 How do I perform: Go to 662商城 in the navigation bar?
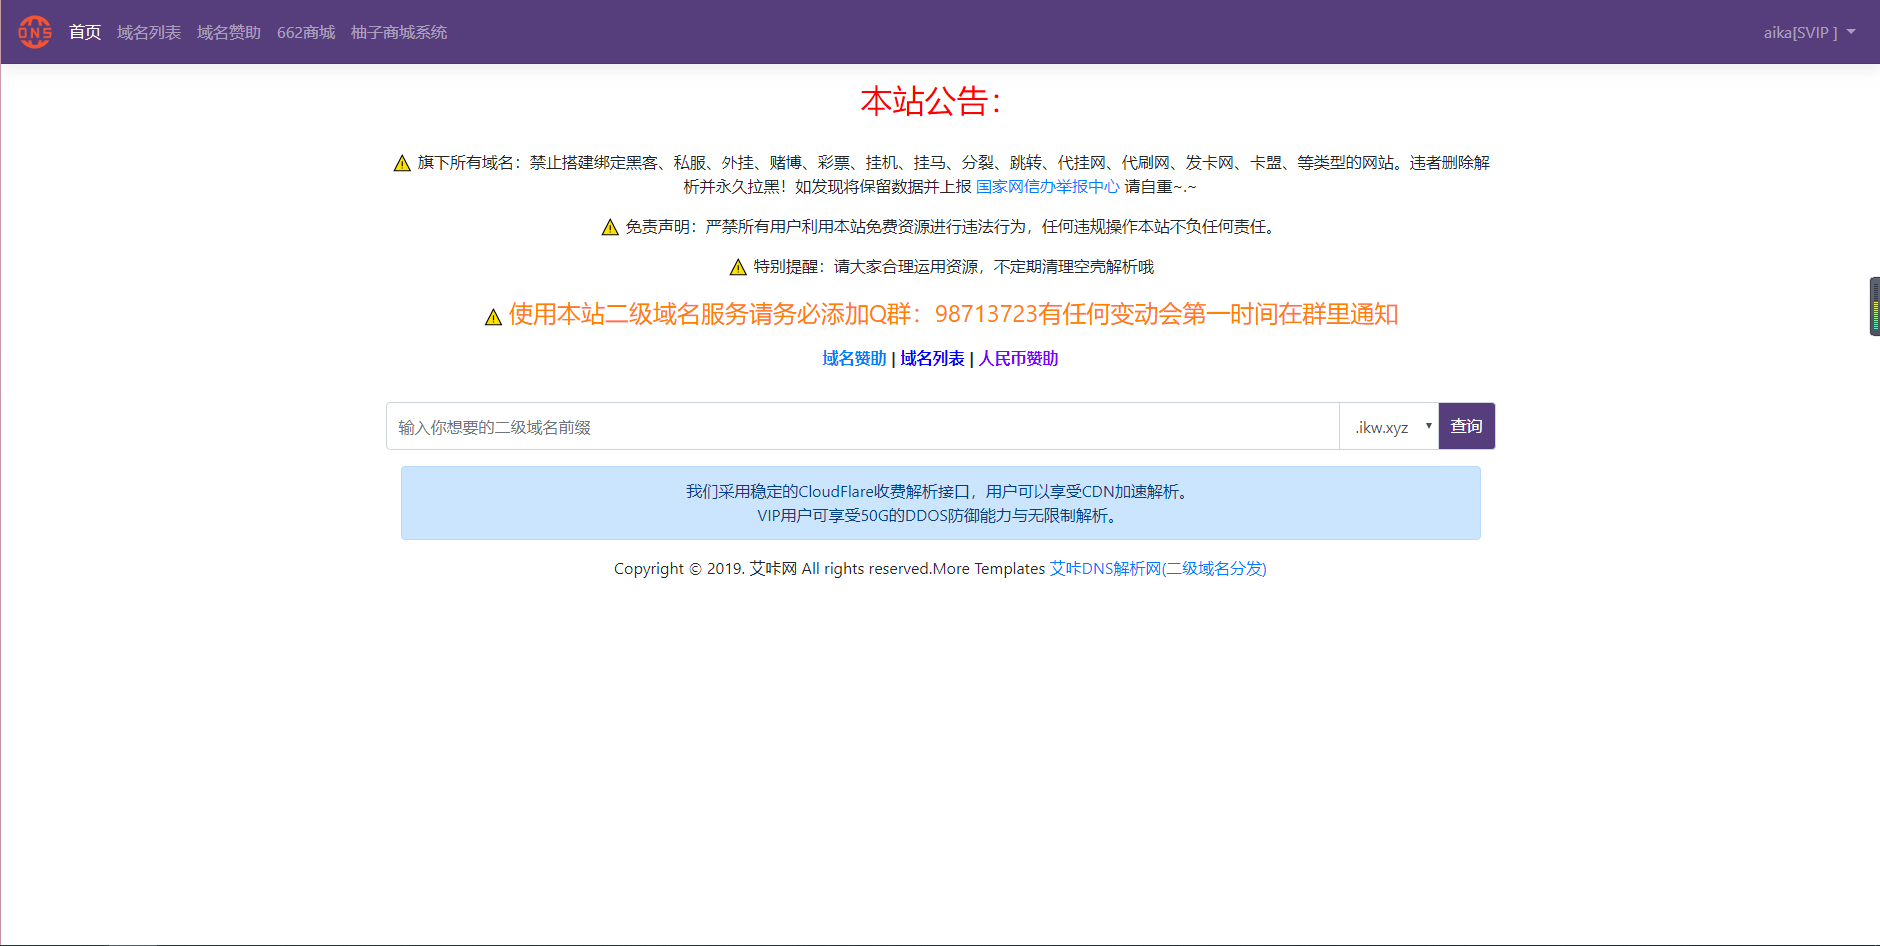click(x=305, y=31)
